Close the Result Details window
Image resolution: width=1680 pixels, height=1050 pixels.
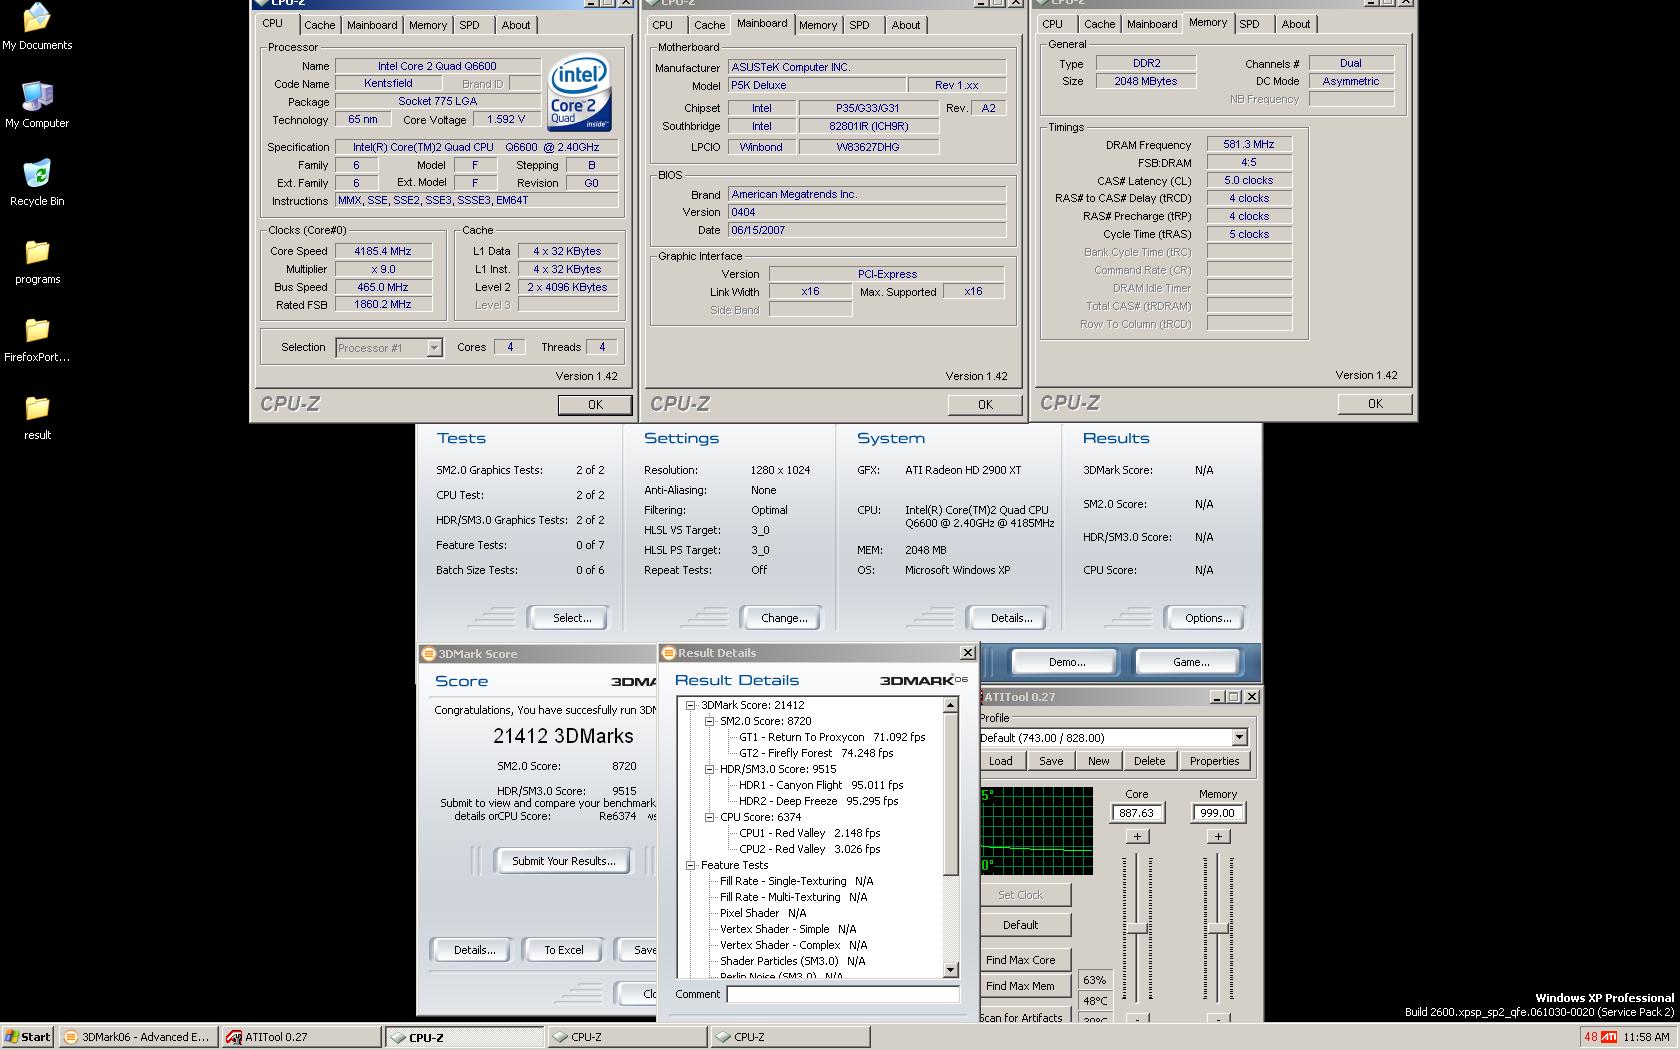click(967, 653)
